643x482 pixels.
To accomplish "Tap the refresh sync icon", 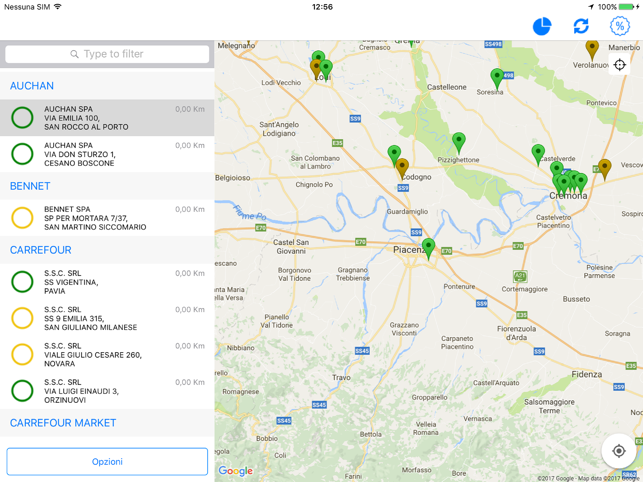I will [x=581, y=26].
